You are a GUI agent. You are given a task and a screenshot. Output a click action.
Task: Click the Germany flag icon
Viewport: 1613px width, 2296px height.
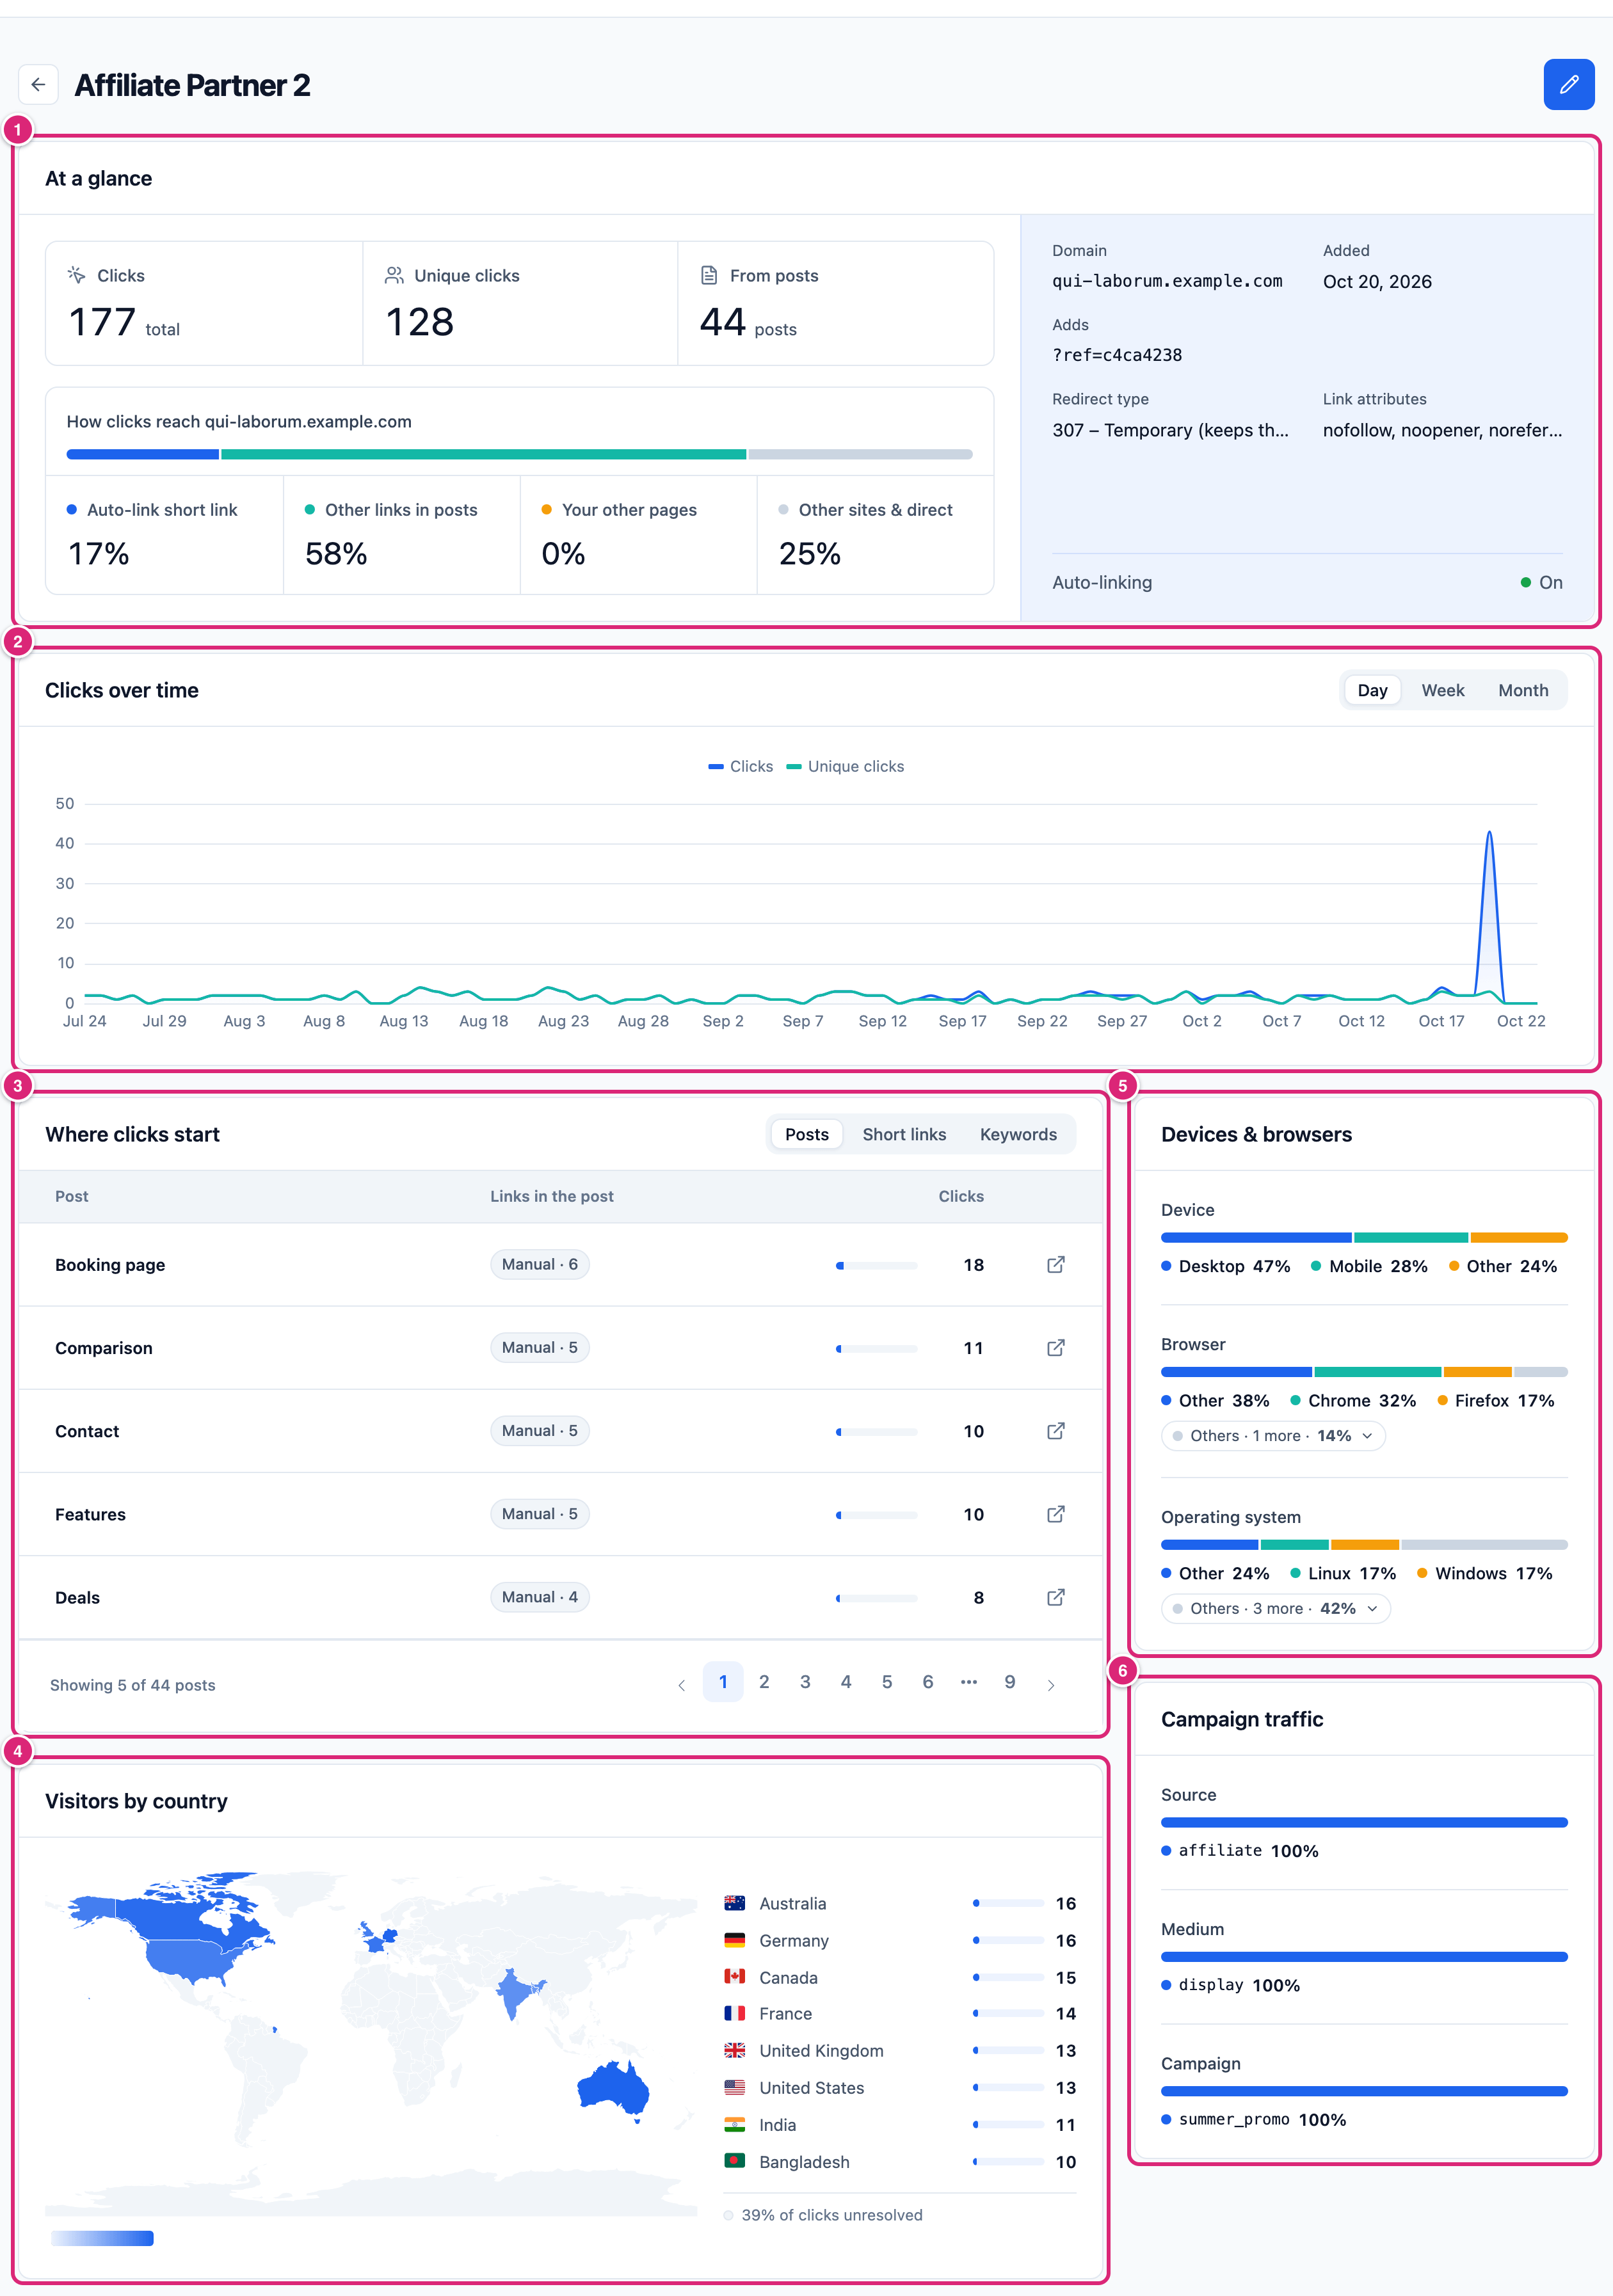[x=734, y=1940]
